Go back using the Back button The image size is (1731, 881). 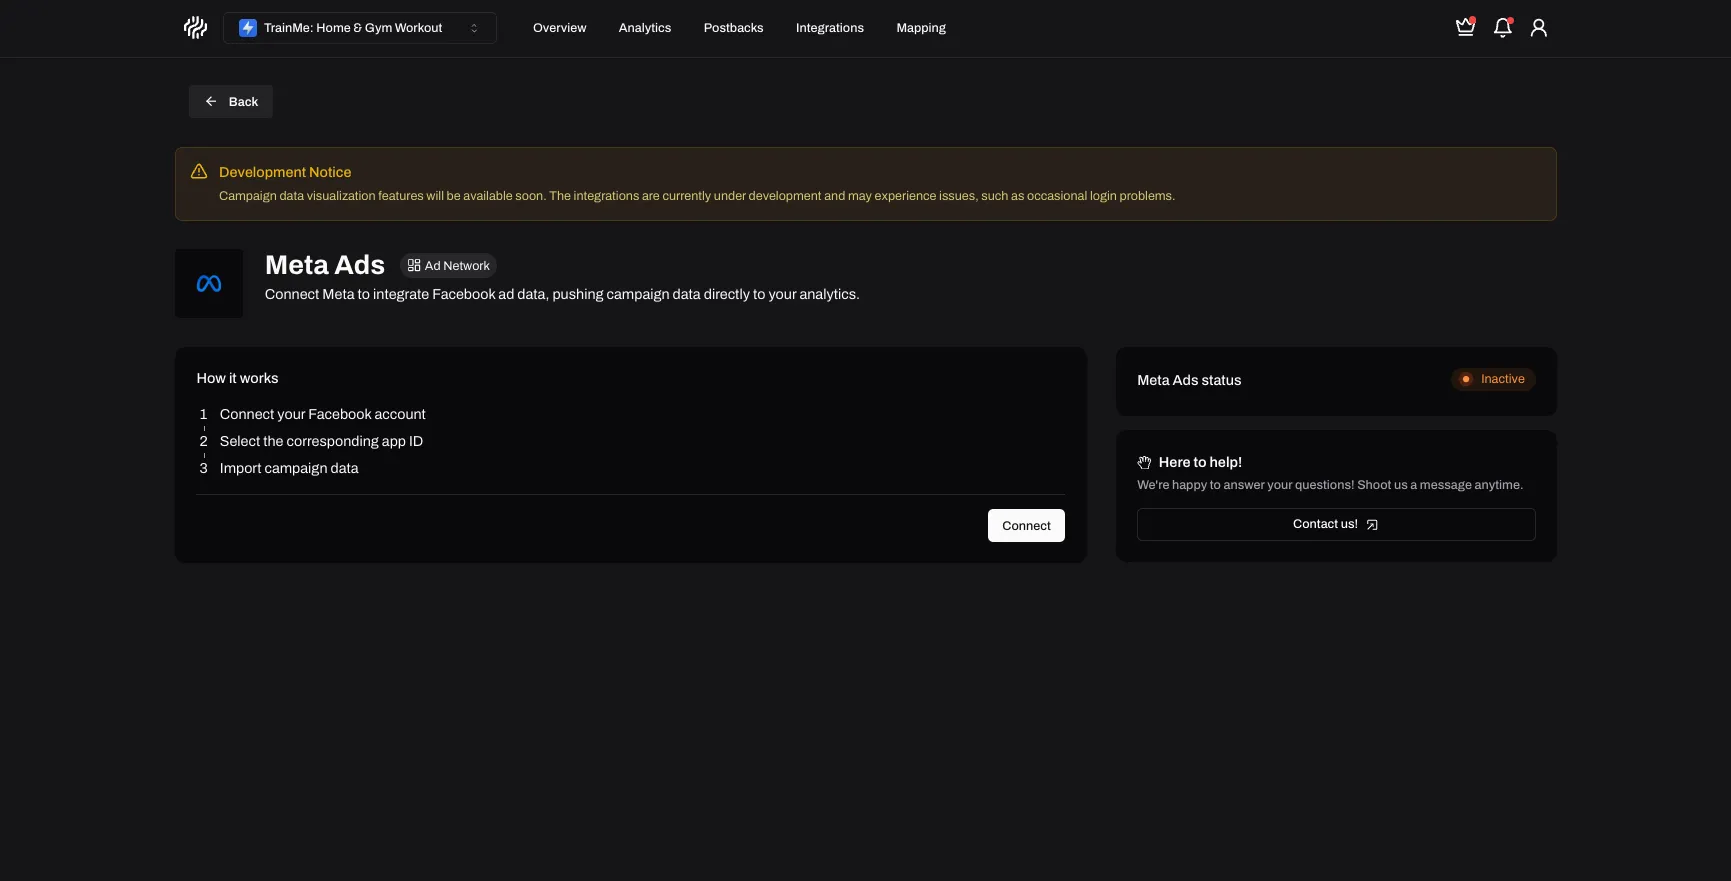[231, 102]
